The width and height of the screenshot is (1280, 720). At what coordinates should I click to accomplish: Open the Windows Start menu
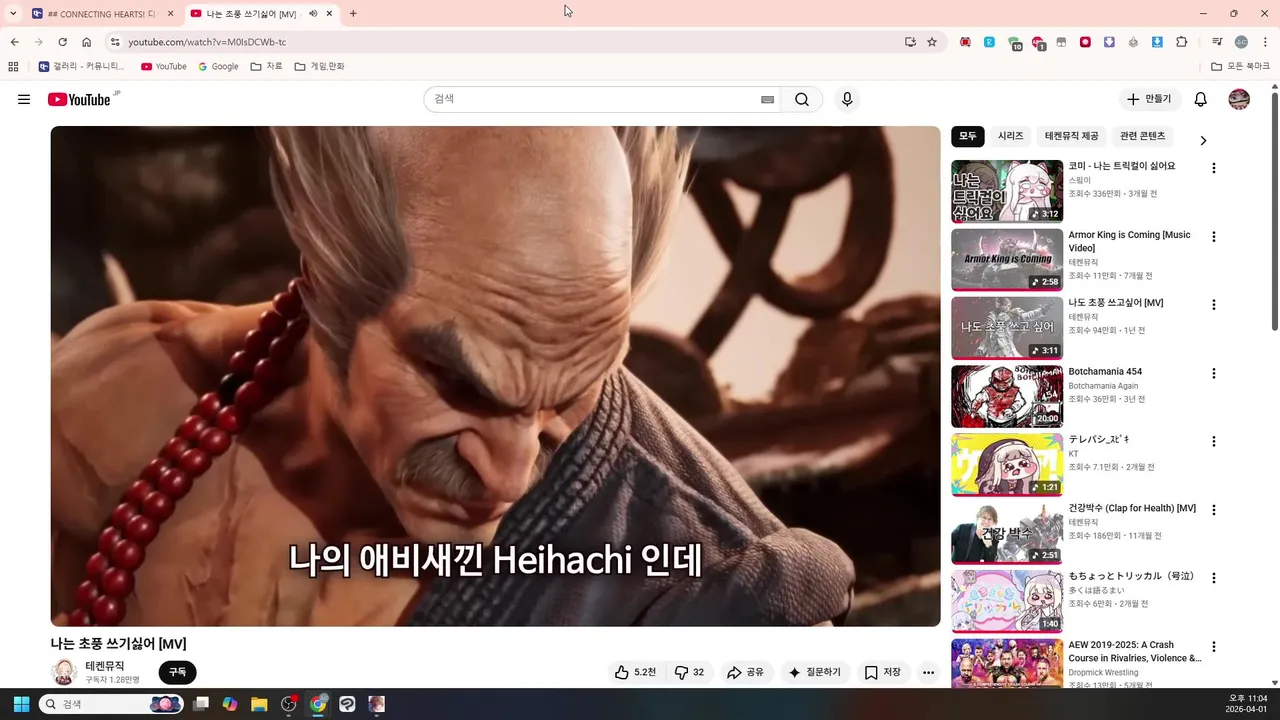(x=21, y=704)
